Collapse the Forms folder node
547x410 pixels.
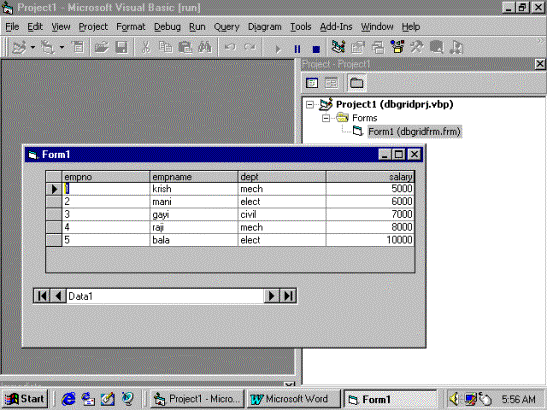(325, 118)
